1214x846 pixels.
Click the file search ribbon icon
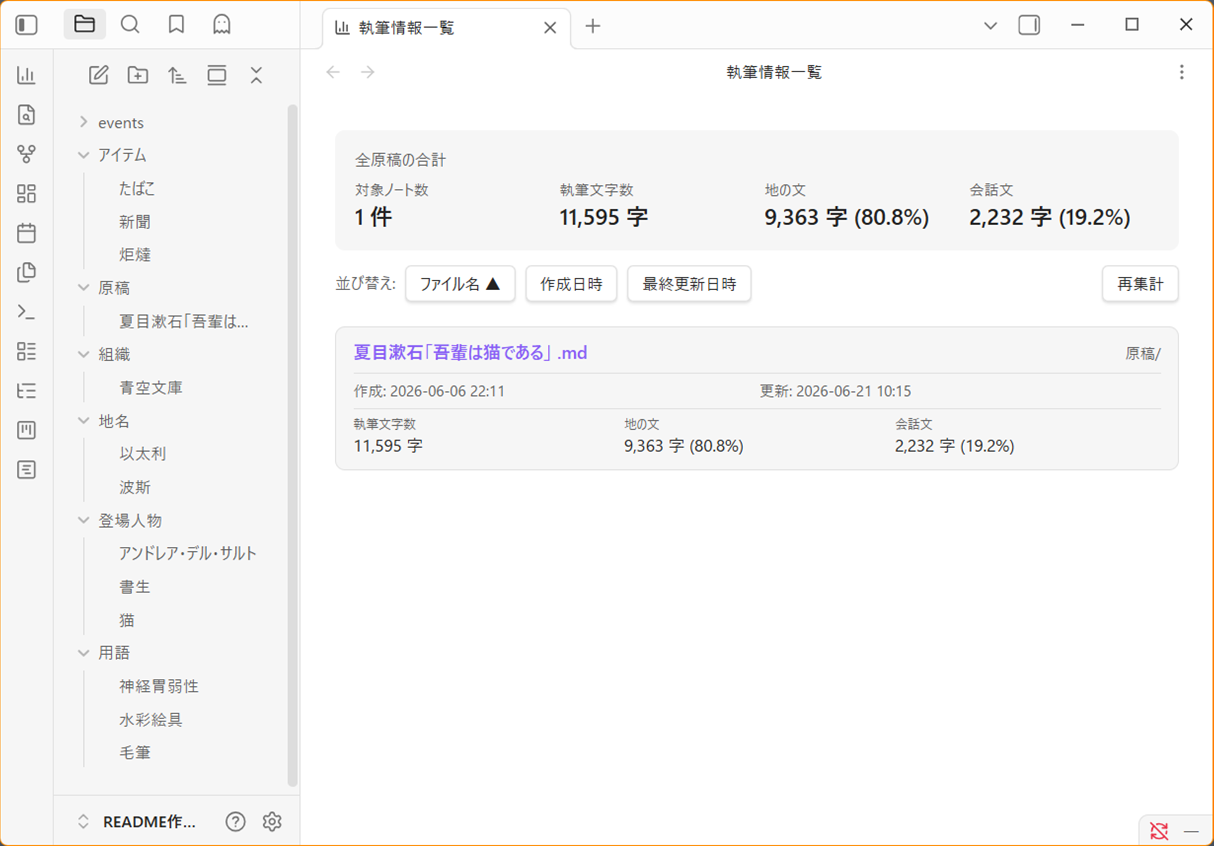pyautogui.click(x=27, y=115)
